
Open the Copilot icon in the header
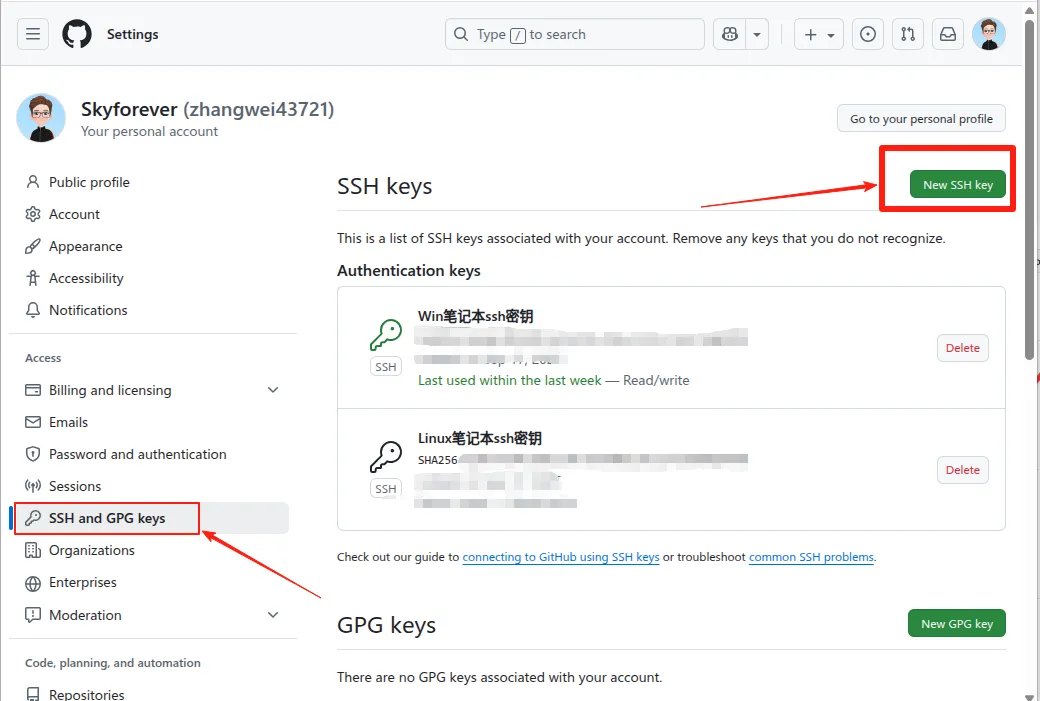click(729, 33)
